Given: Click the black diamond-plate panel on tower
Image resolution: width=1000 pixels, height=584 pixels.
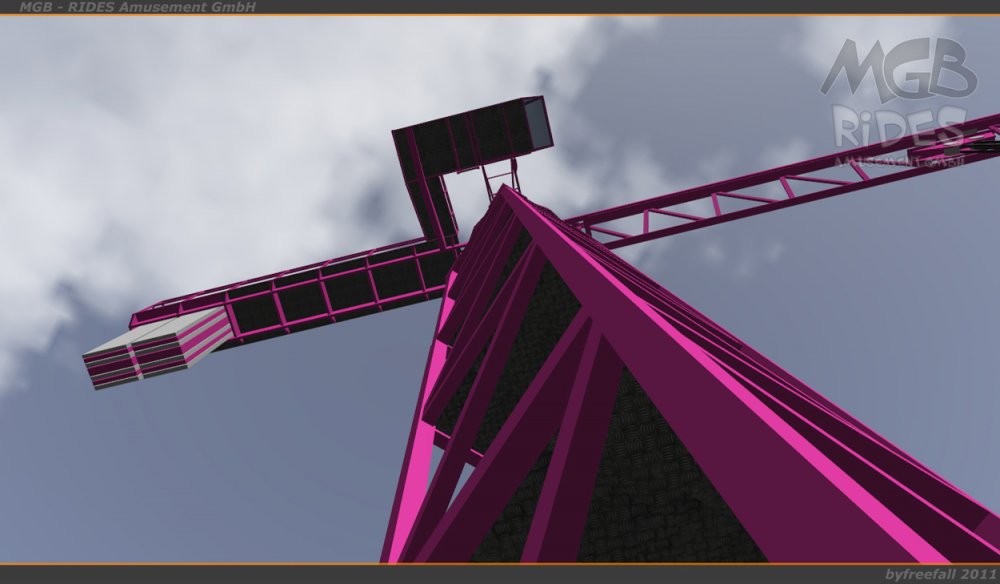Looking at the screenshot, I should [x=650, y=480].
